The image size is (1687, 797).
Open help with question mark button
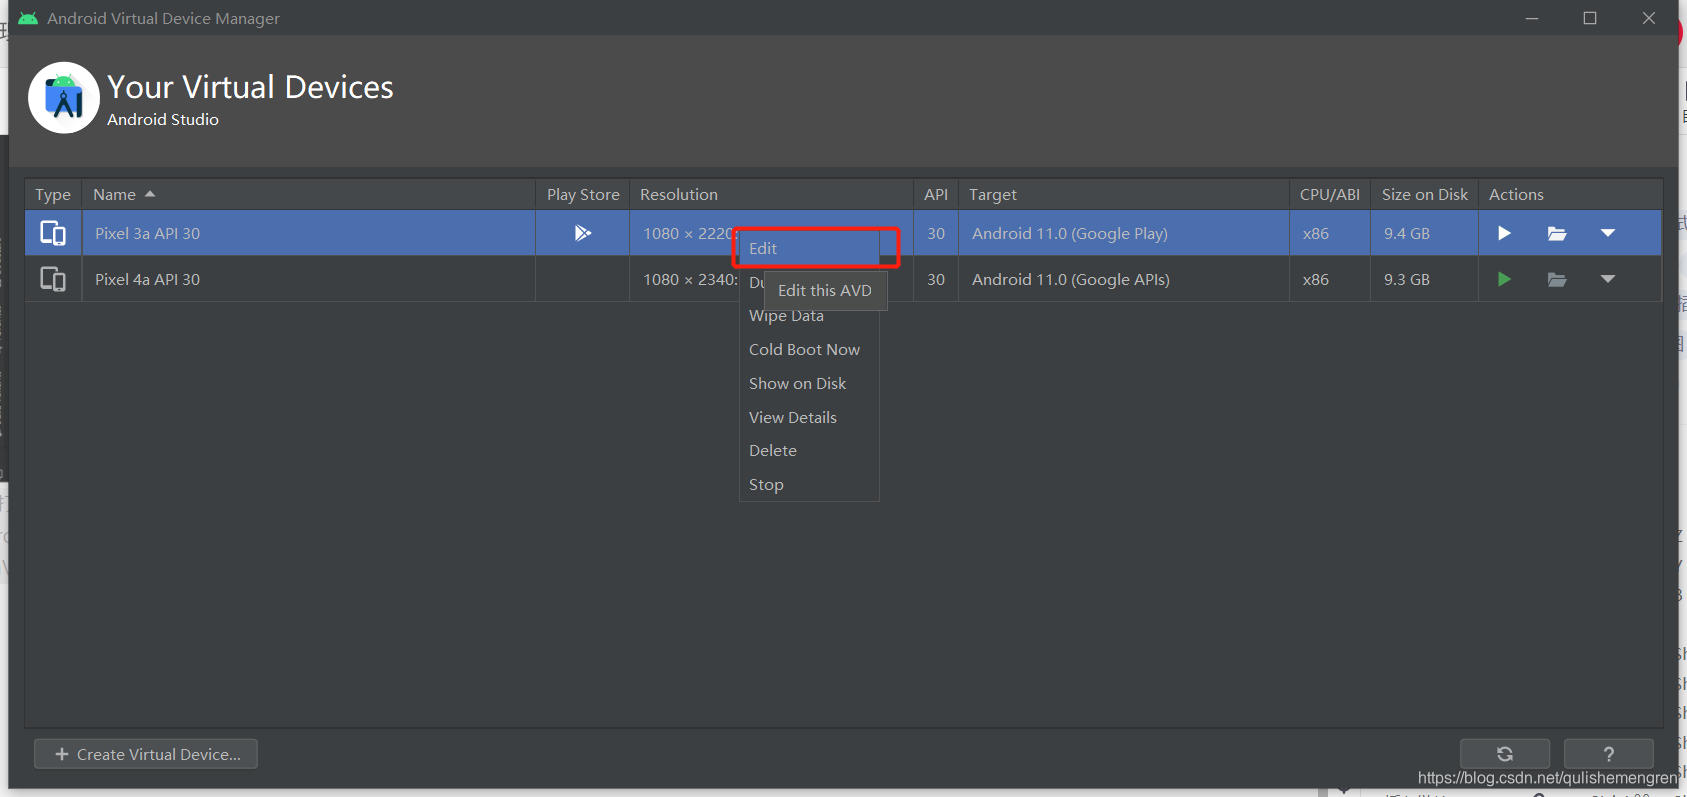click(x=1608, y=754)
